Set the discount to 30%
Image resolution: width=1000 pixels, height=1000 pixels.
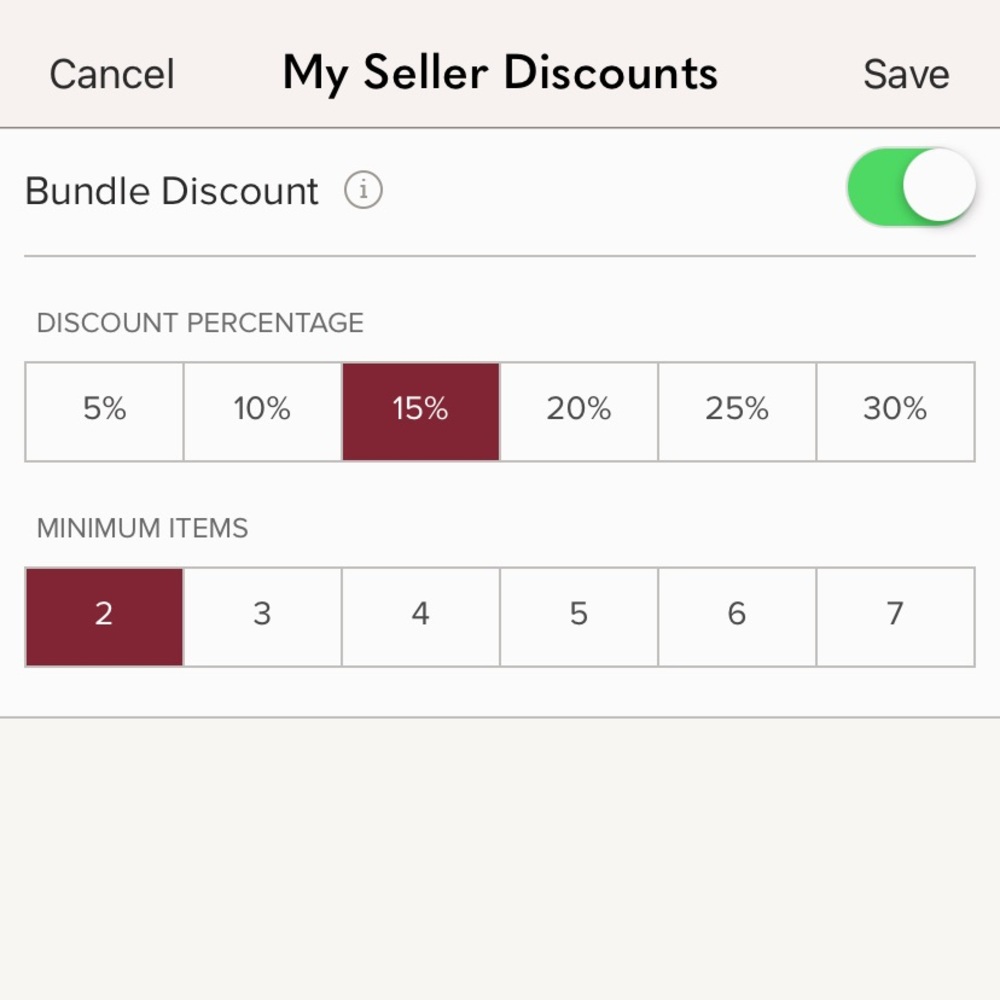click(894, 411)
